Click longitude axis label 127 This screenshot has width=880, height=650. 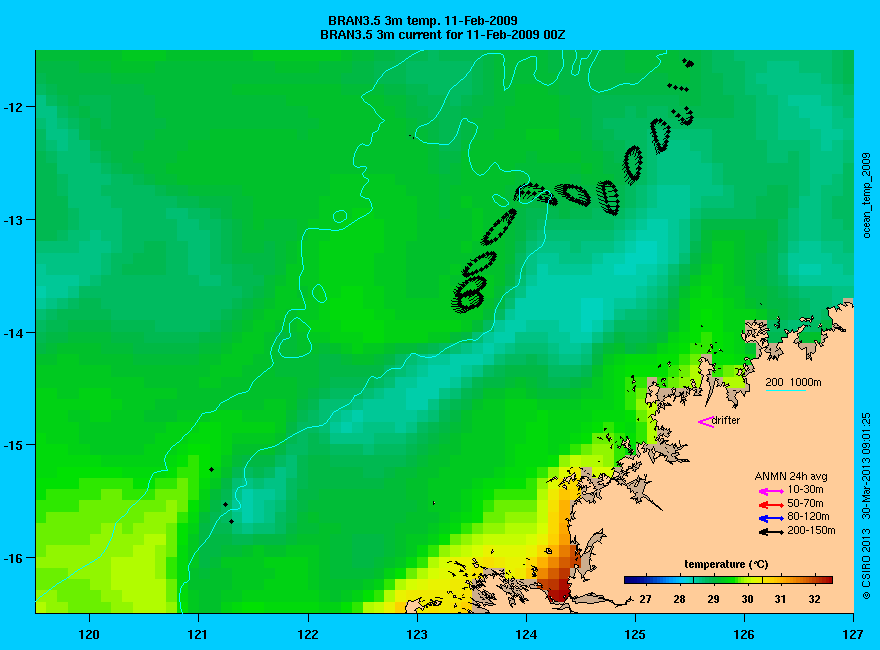852,635
